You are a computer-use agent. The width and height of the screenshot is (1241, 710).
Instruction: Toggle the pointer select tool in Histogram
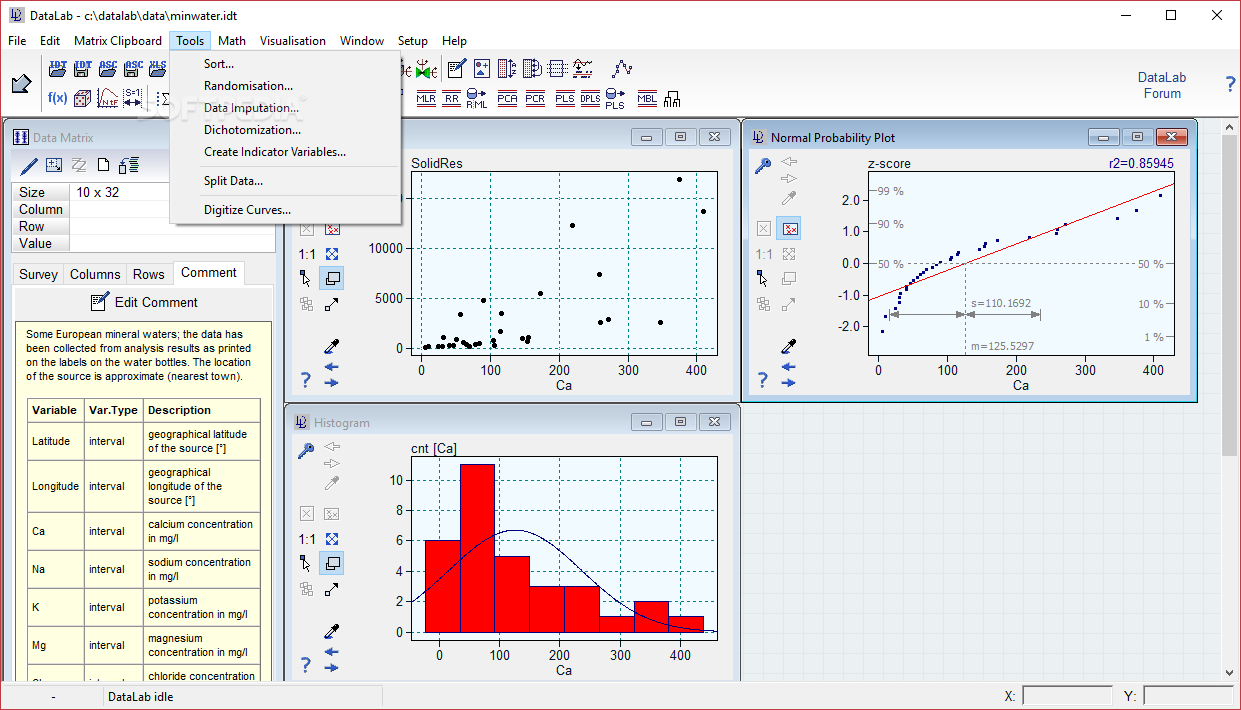point(306,564)
